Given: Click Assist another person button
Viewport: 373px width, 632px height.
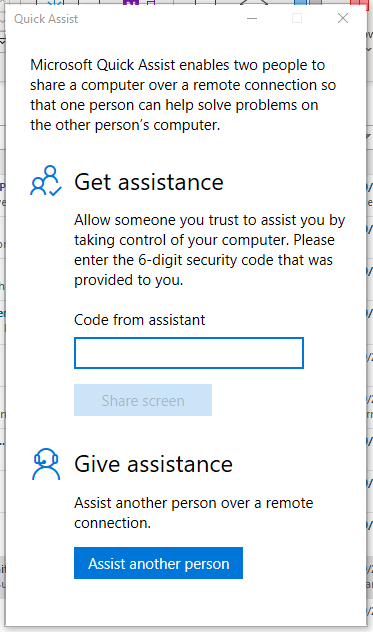Looking at the screenshot, I should (158, 563).
